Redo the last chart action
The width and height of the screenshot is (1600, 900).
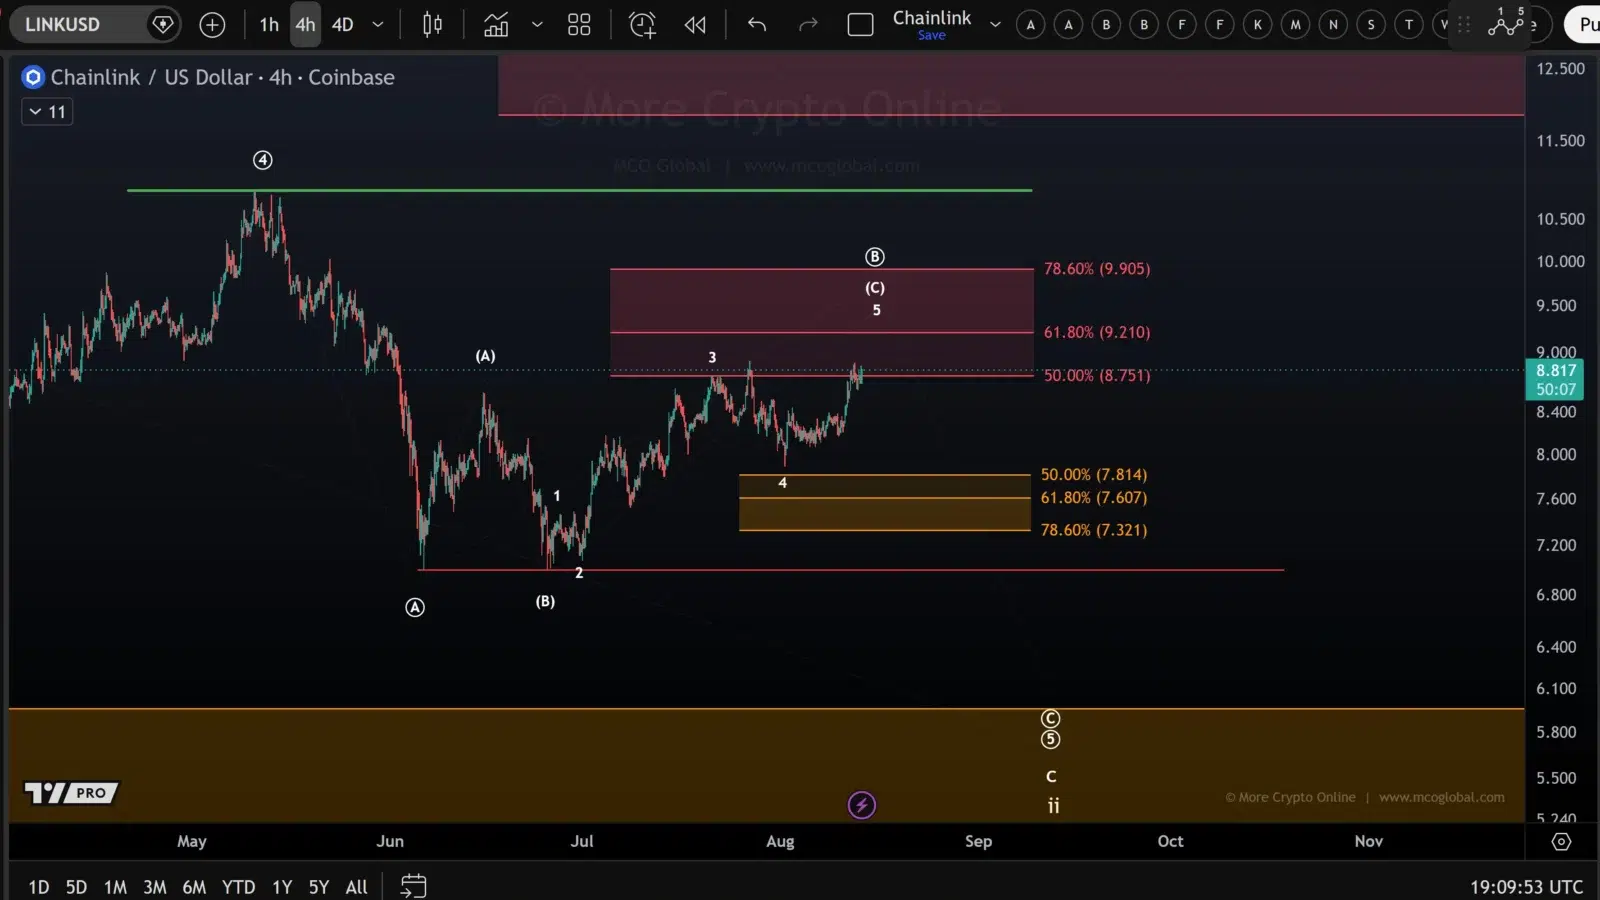tap(808, 24)
